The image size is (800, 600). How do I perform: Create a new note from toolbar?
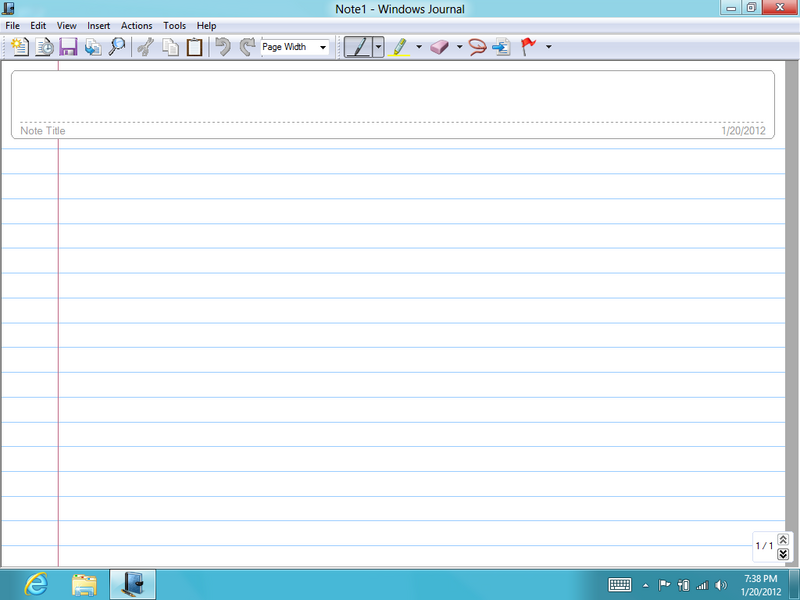(x=19, y=47)
